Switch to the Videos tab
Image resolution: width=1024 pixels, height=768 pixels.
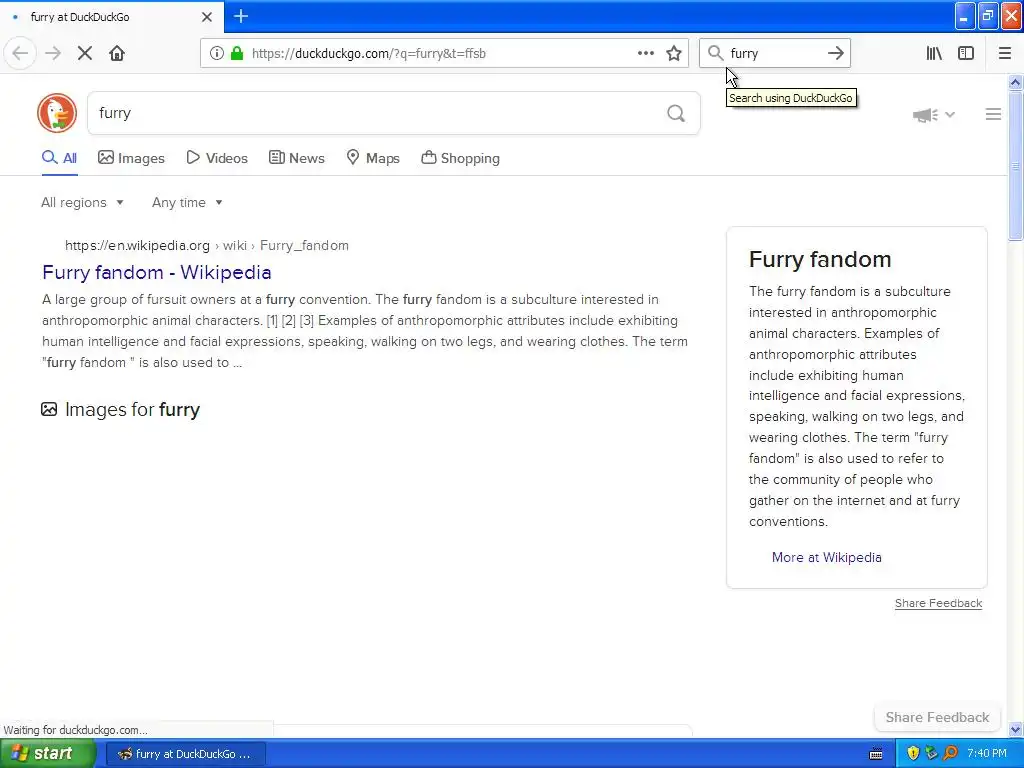217,158
